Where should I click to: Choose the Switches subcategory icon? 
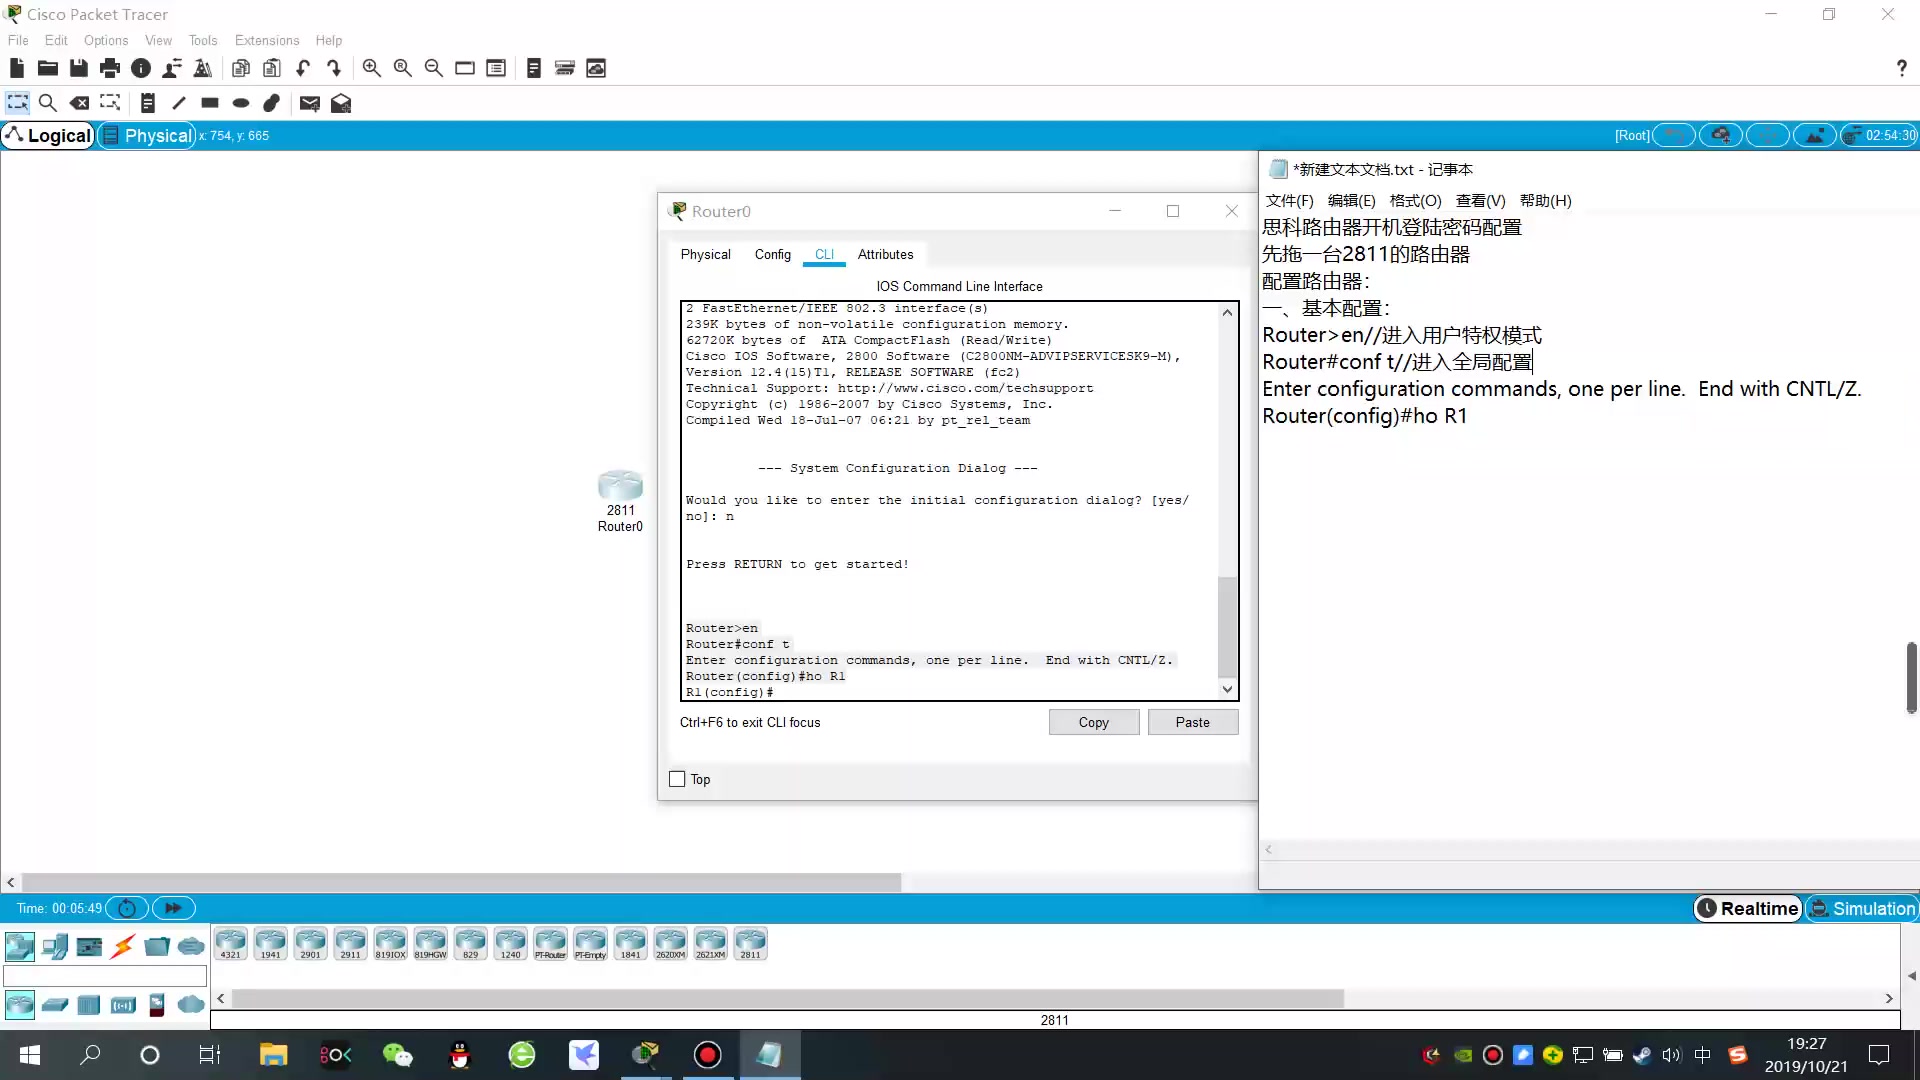(55, 1005)
